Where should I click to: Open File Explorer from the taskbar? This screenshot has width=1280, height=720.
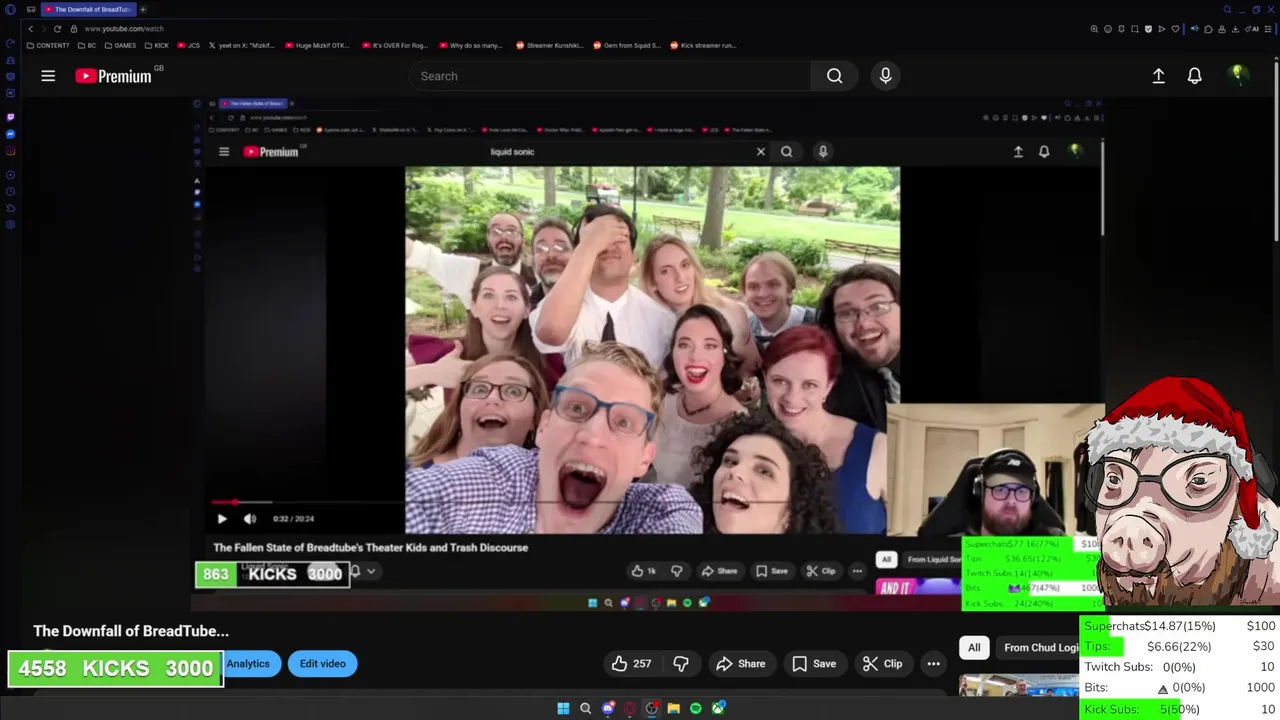click(x=674, y=708)
